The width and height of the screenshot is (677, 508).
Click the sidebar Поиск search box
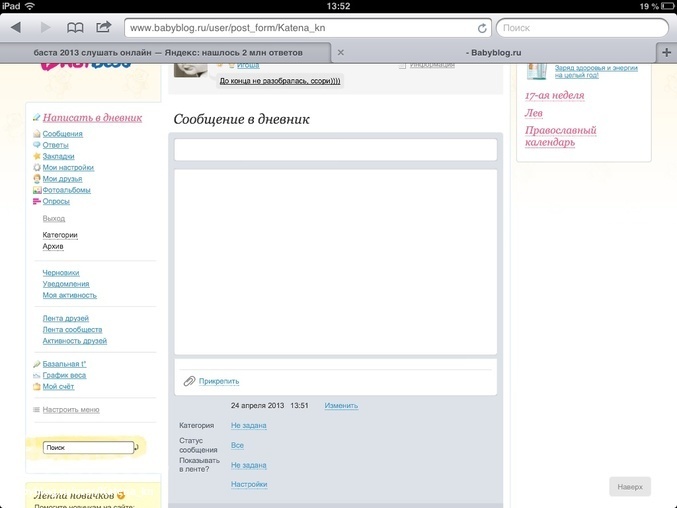pos(88,447)
